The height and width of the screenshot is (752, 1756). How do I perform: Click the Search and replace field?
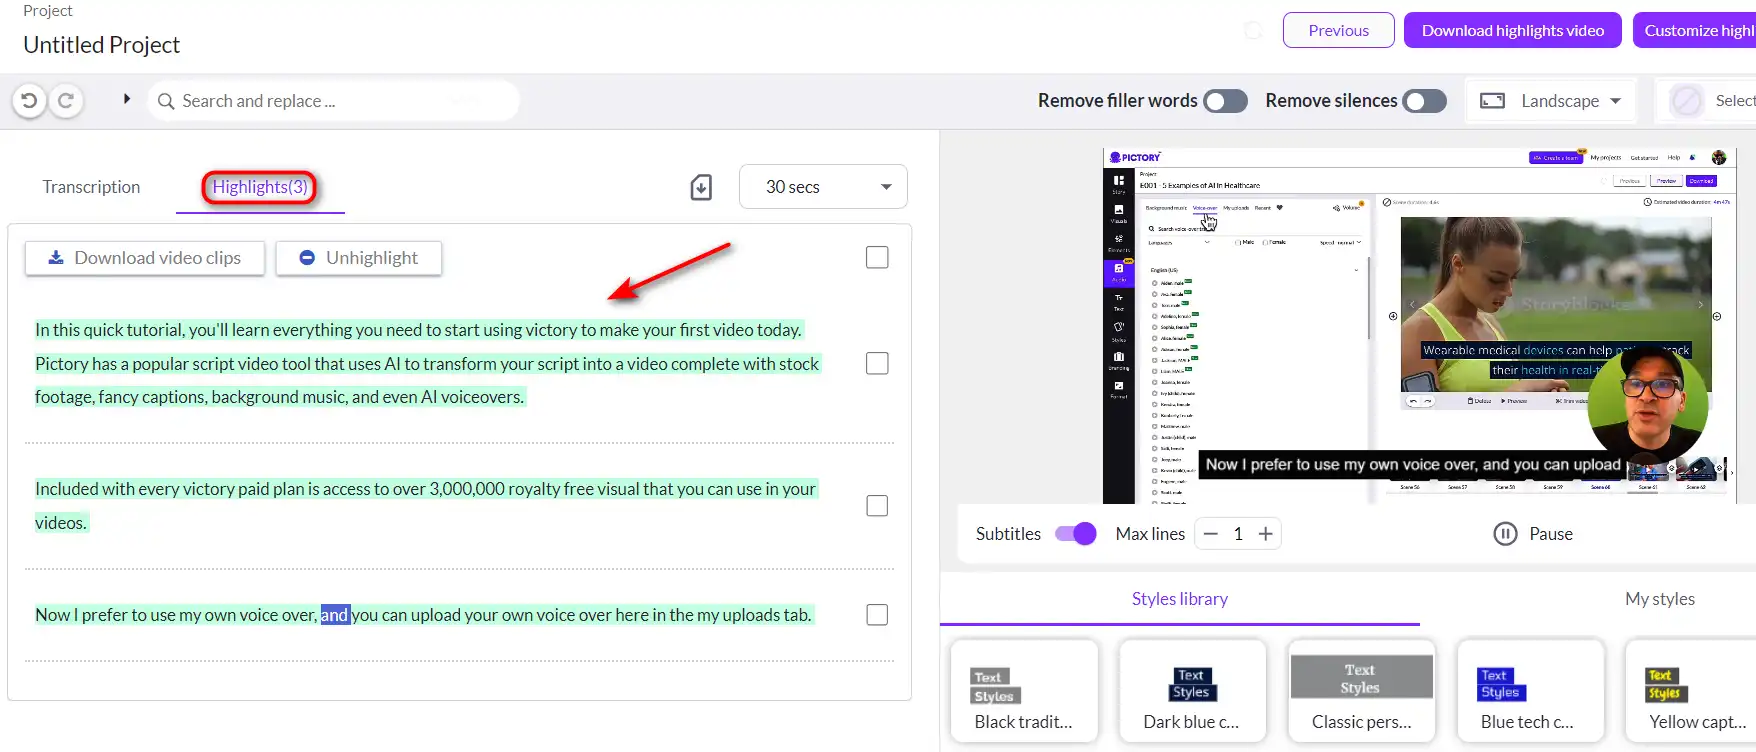pyautogui.click(x=333, y=101)
